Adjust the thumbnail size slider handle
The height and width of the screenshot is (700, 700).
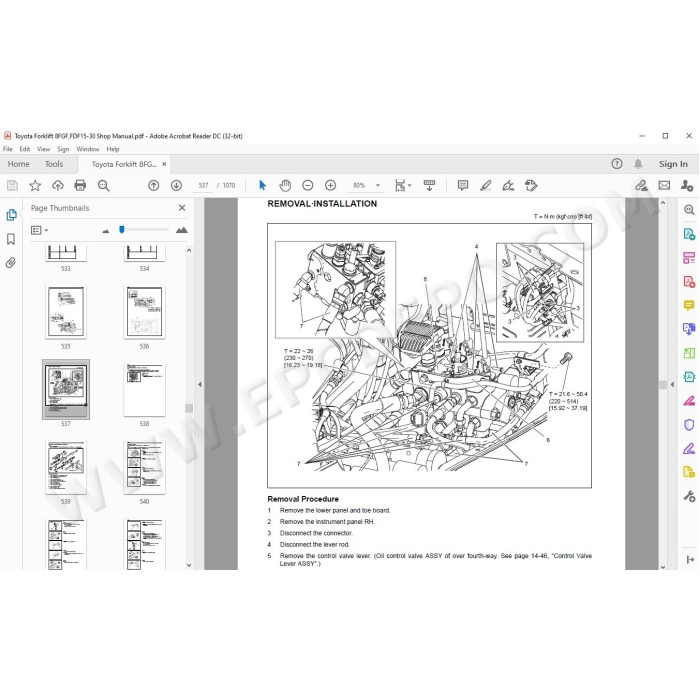pos(121,229)
